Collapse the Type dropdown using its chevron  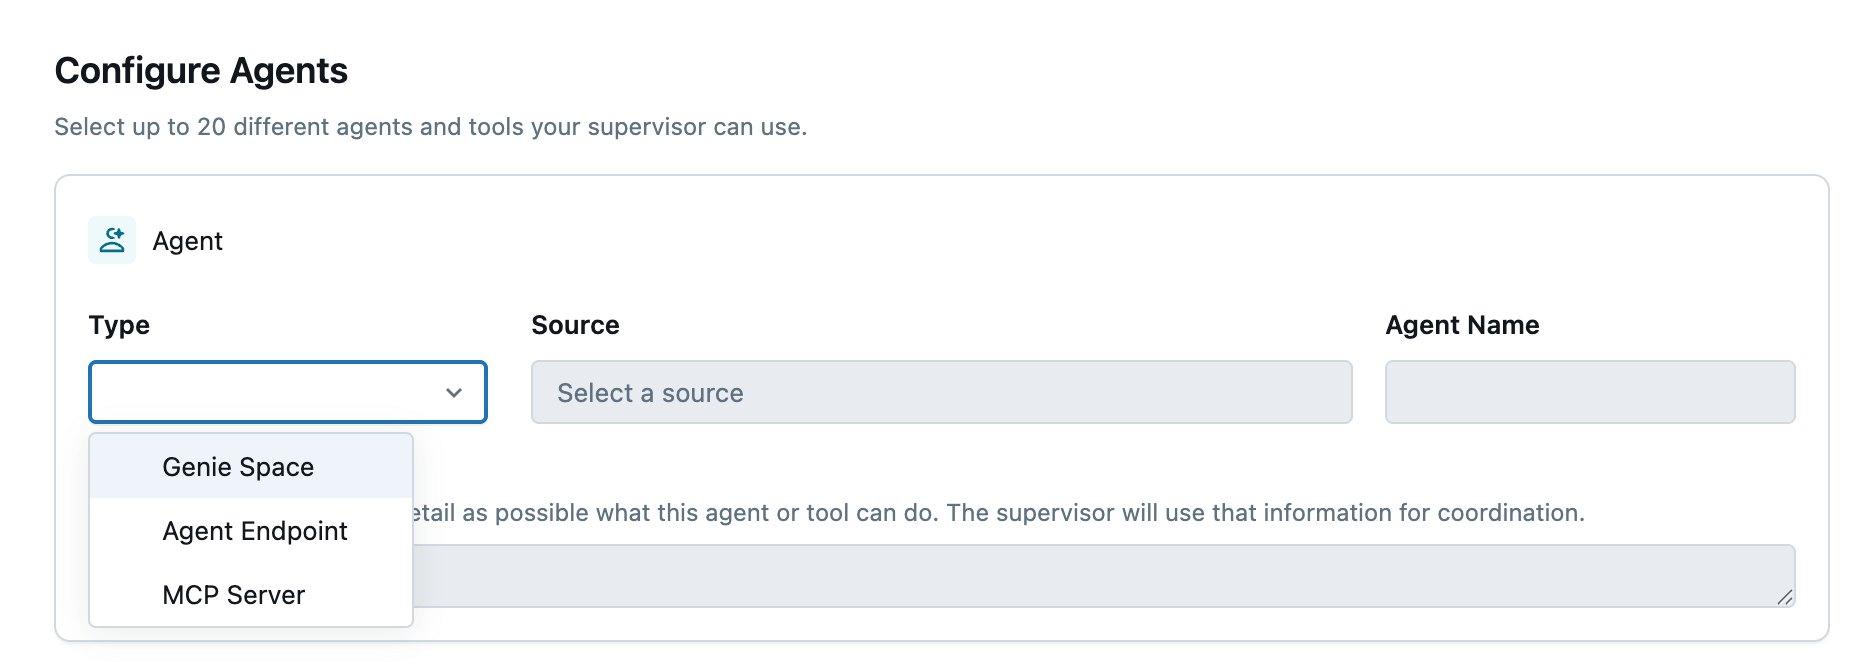tap(454, 393)
